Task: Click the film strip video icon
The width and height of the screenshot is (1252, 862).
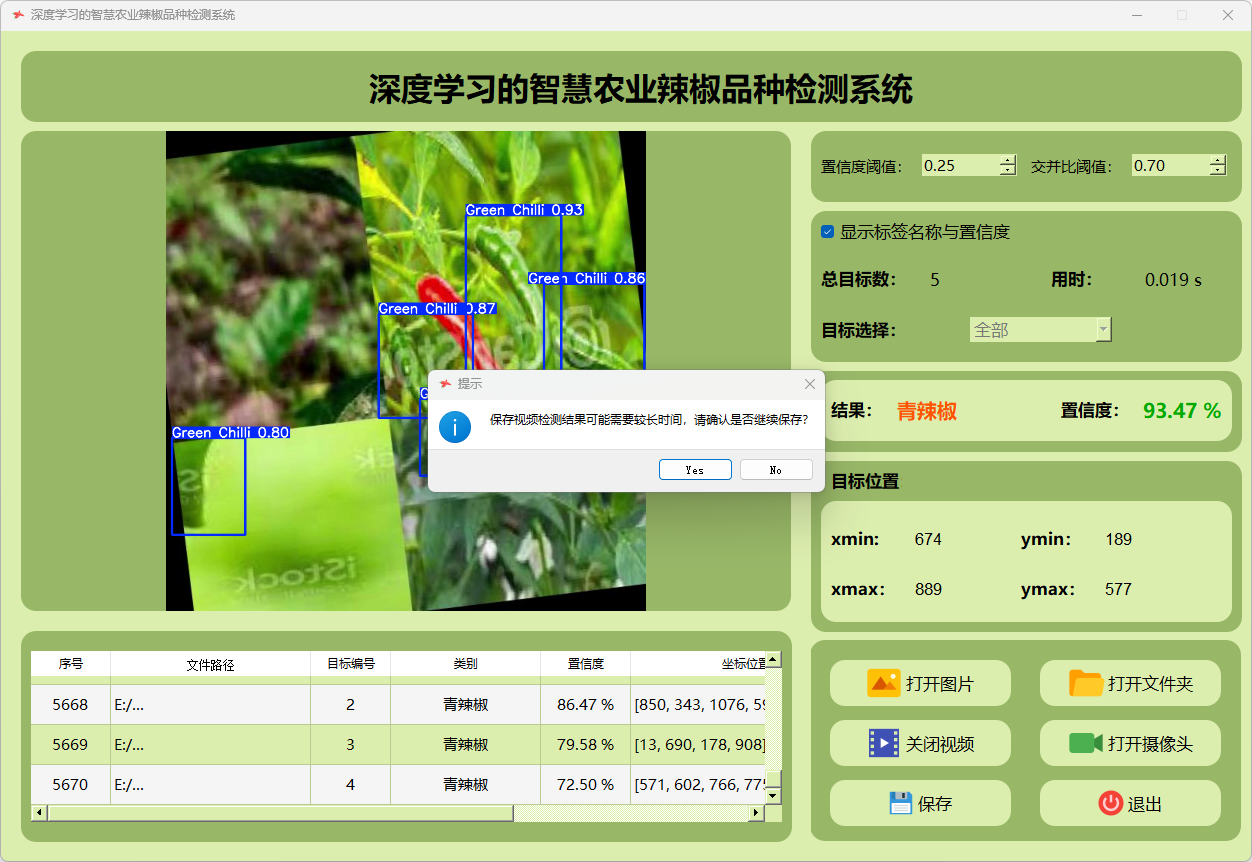Action: pyautogui.click(x=883, y=743)
